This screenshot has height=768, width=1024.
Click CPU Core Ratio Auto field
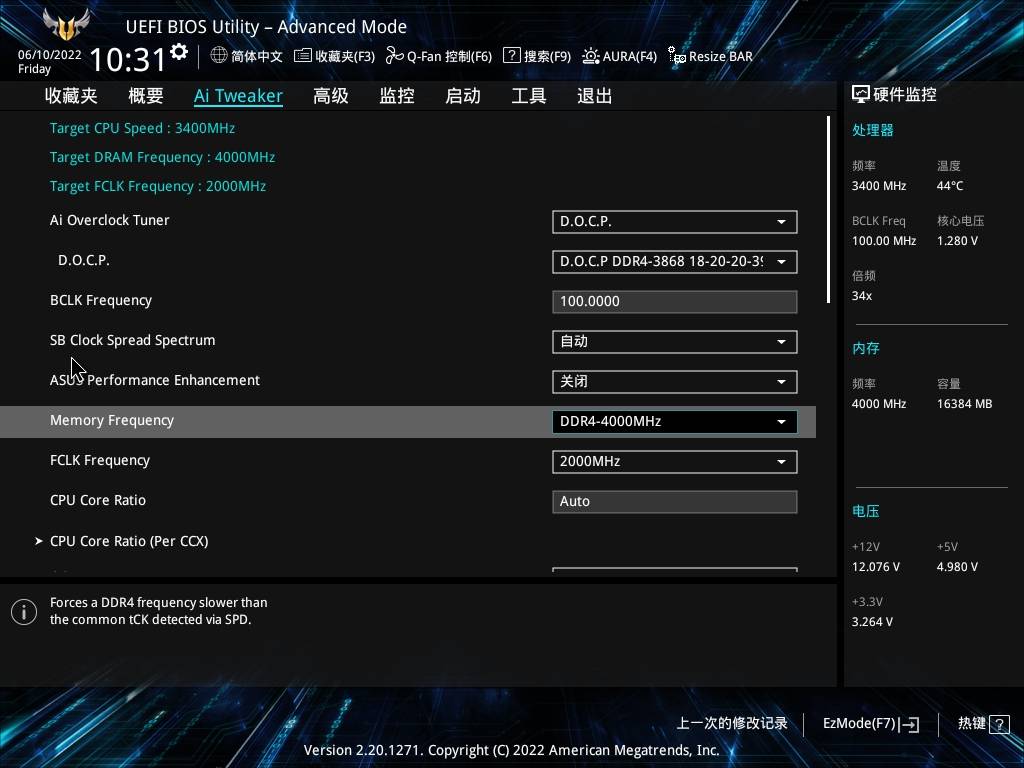click(x=675, y=502)
